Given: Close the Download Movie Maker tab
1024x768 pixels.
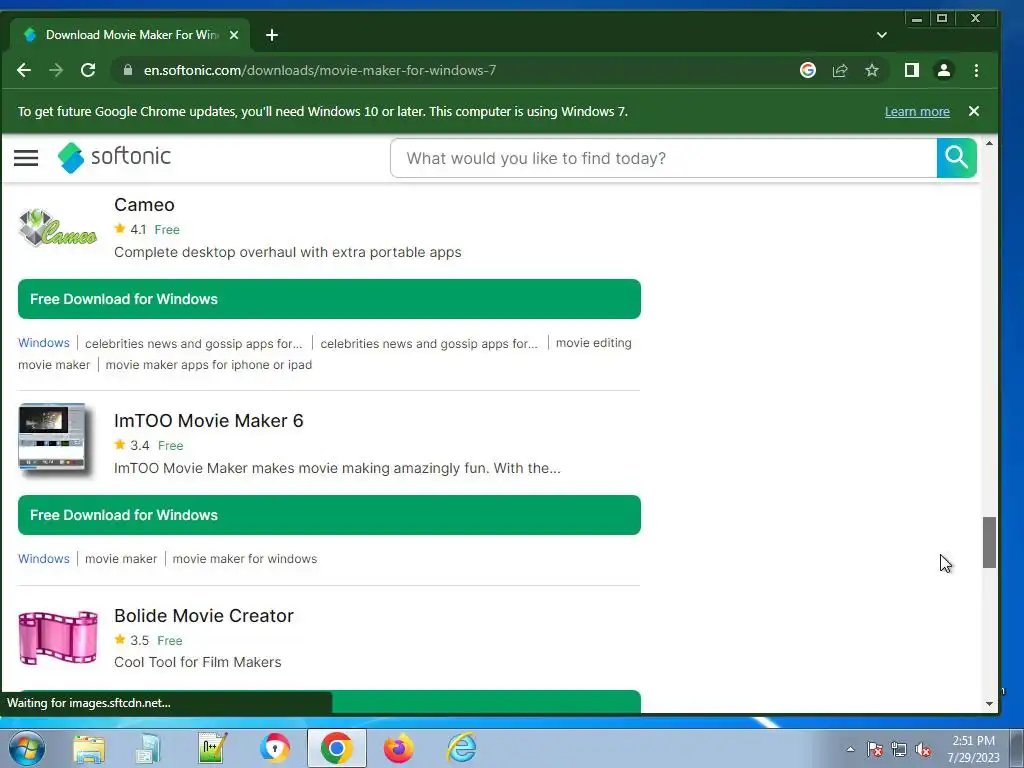Looking at the screenshot, I should [234, 35].
